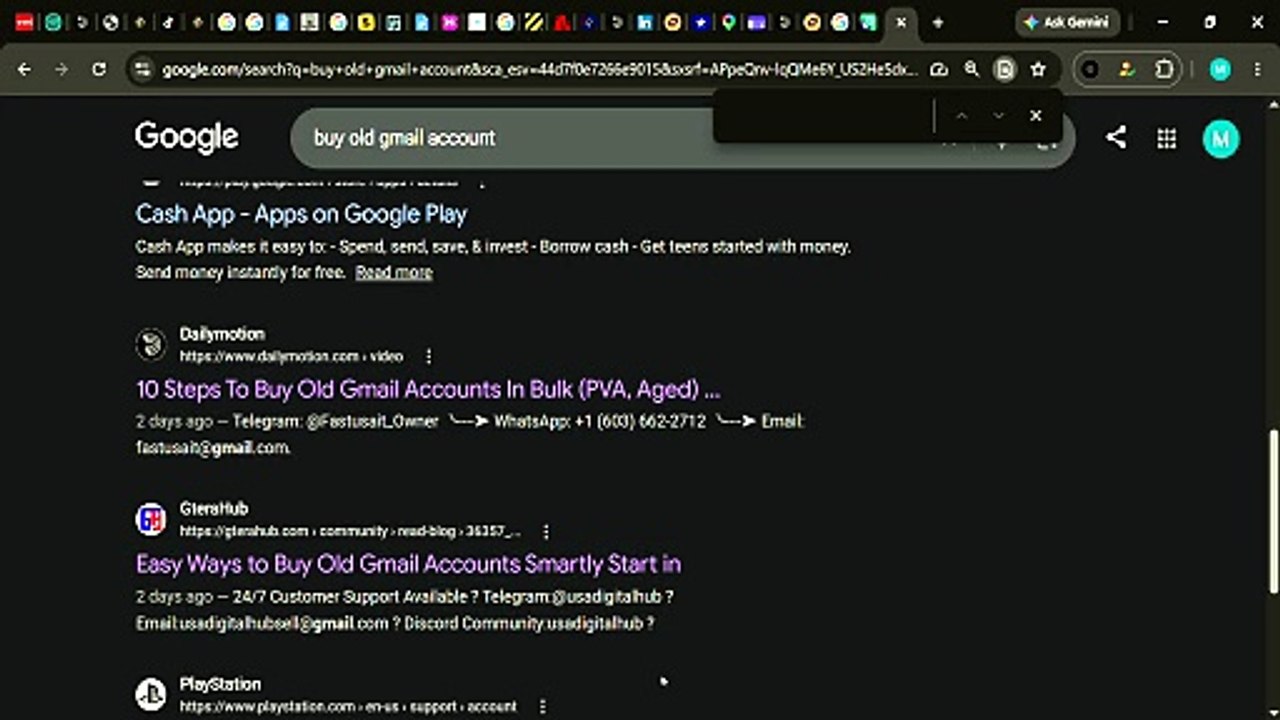This screenshot has width=1280, height=720.
Task: Open the Share icon
Action: 1116,138
